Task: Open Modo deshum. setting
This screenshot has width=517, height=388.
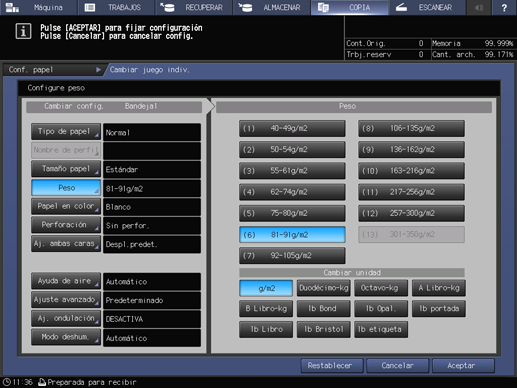Action: pyautogui.click(x=66, y=337)
